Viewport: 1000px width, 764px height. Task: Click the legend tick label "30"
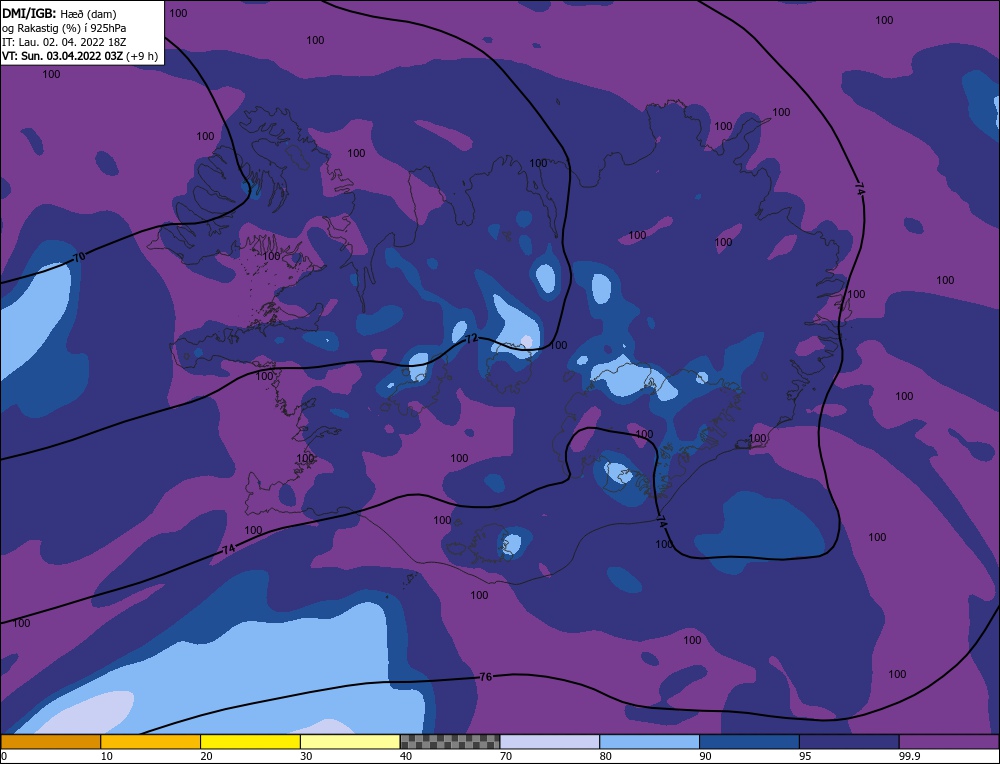(x=306, y=756)
